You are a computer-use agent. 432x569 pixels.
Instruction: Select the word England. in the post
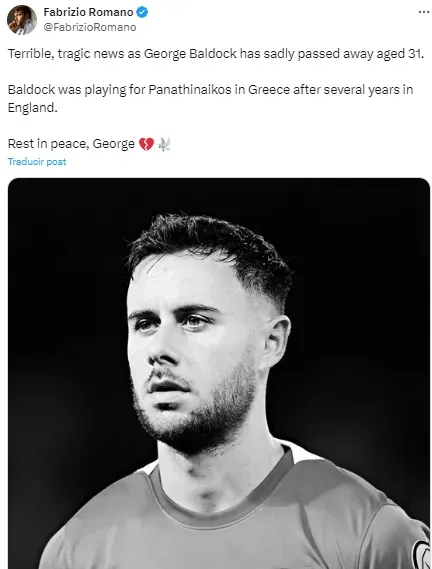(x=33, y=108)
